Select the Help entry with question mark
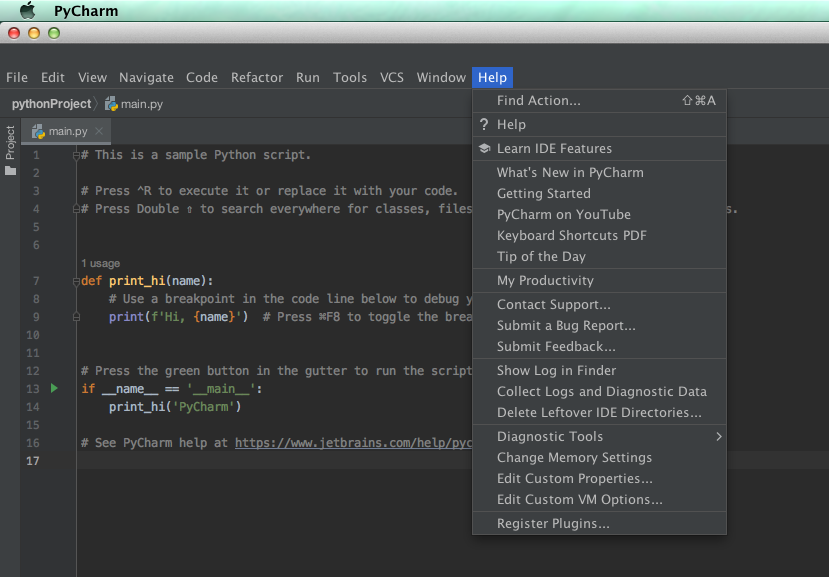This screenshot has height=577, width=829. pos(599,124)
